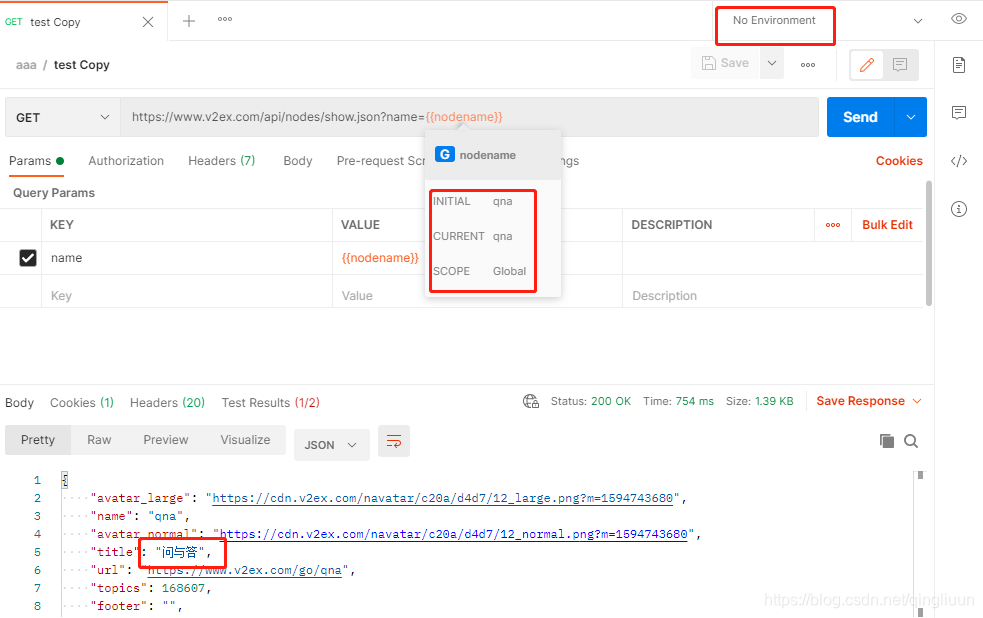This screenshot has width=983, height=618.
Task: Expand the Save options arrow
Action: tap(772, 63)
